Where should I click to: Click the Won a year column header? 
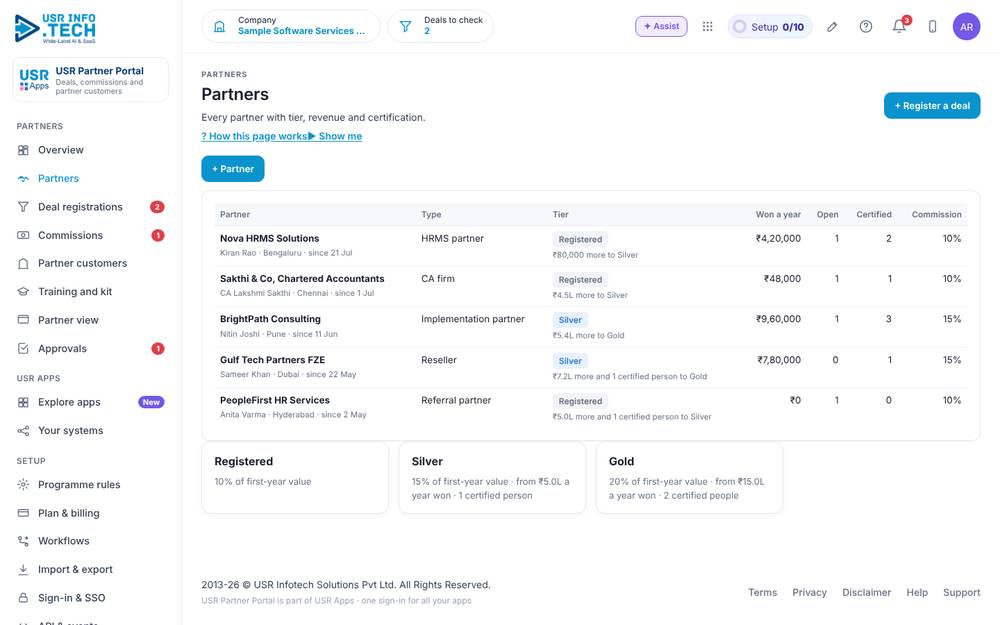(x=778, y=214)
